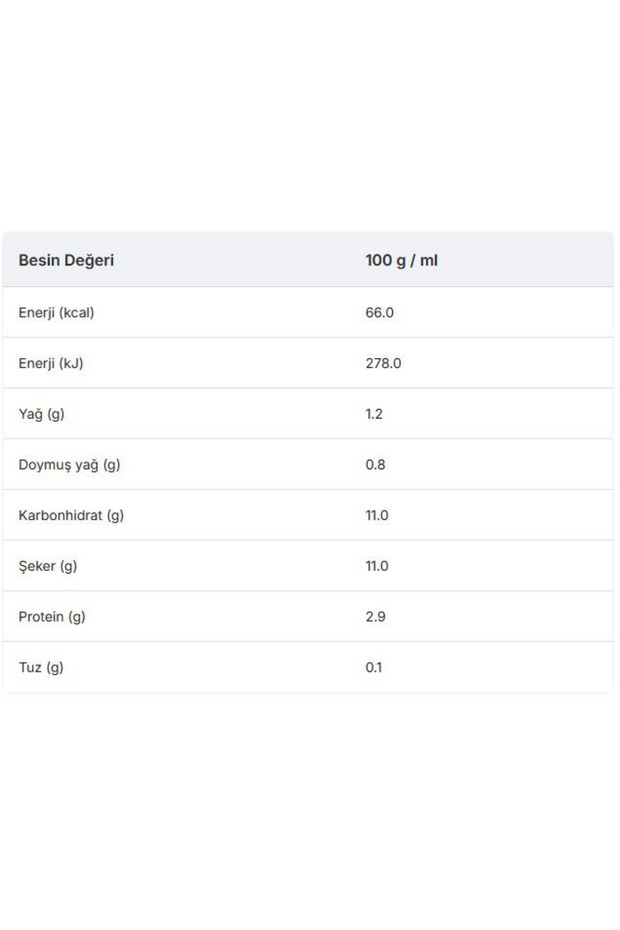Image resolution: width=620 pixels, height=930 pixels.
Task: Click the 0.8 saturated fat value
Action: tap(375, 464)
